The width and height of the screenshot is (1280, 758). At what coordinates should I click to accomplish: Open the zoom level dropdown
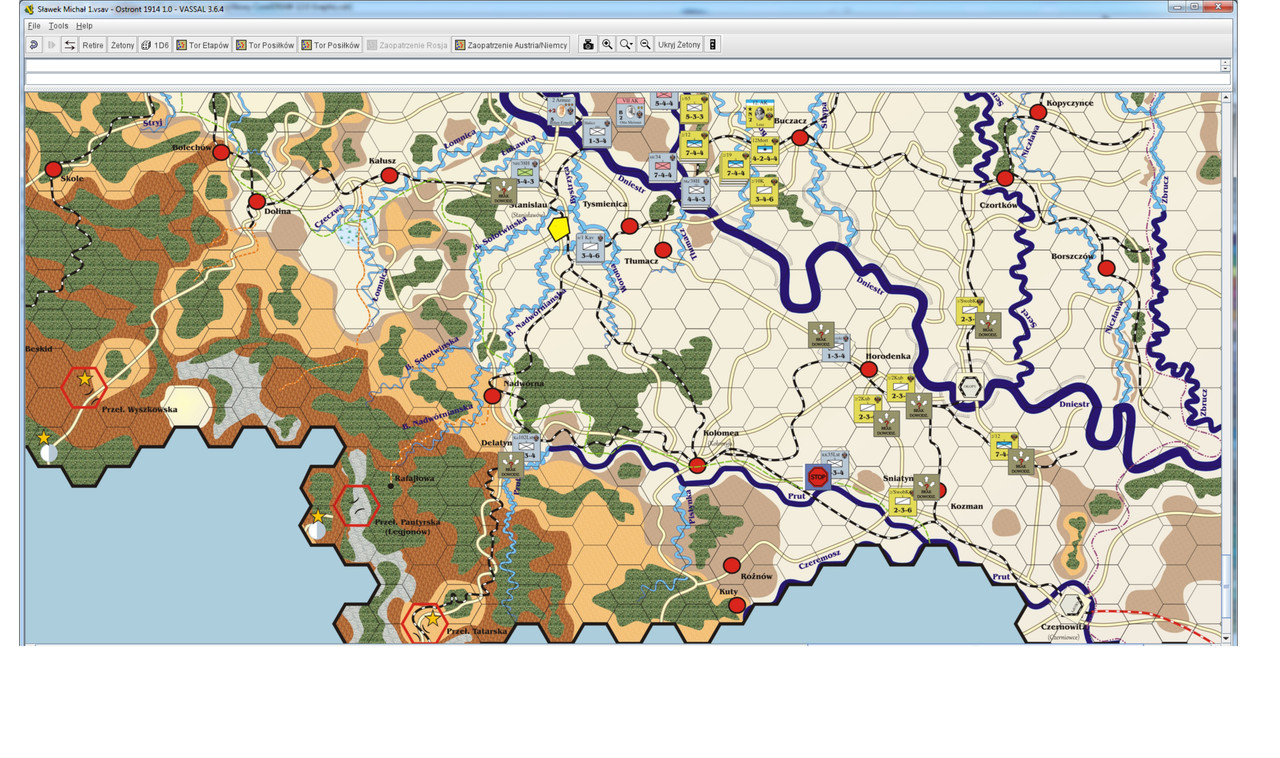point(627,45)
